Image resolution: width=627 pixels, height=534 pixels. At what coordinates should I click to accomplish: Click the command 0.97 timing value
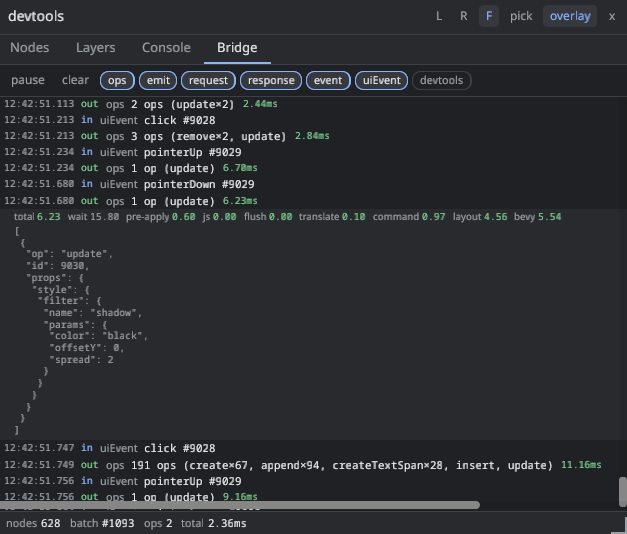[x=409, y=217]
